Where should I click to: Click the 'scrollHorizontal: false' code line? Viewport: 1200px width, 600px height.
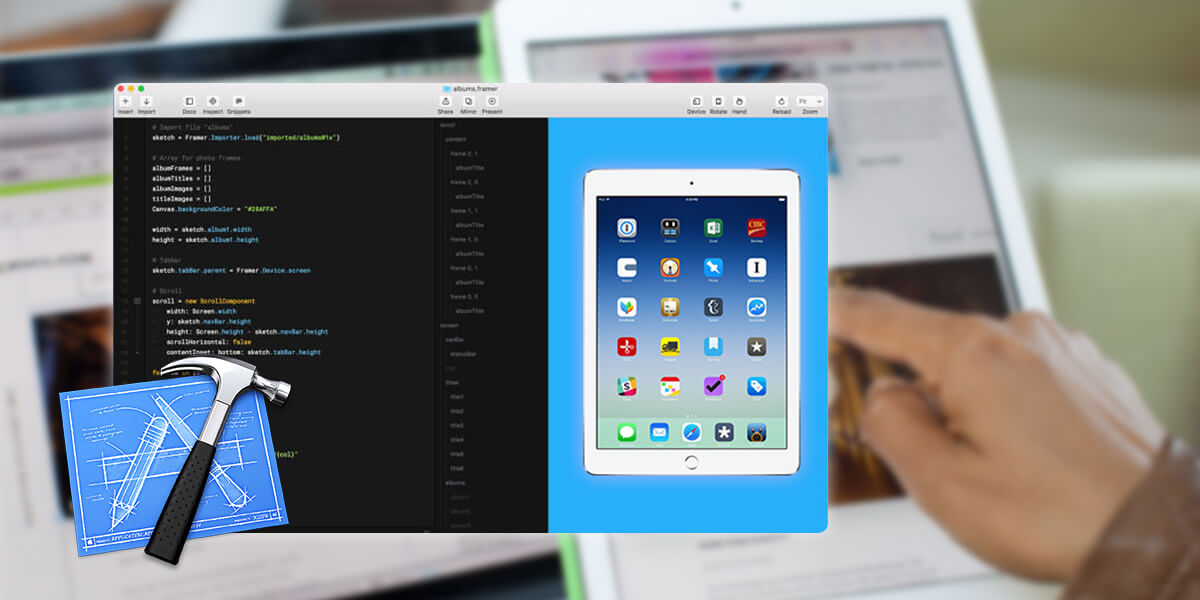point(209,341)
